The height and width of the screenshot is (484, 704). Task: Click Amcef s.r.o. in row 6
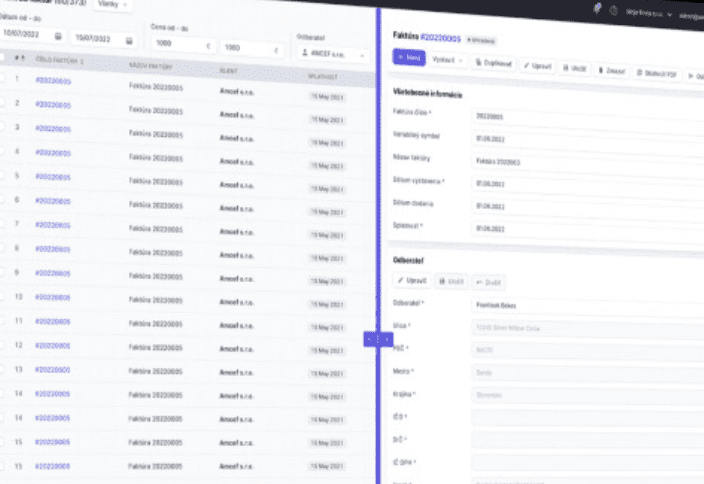[237, 208]
